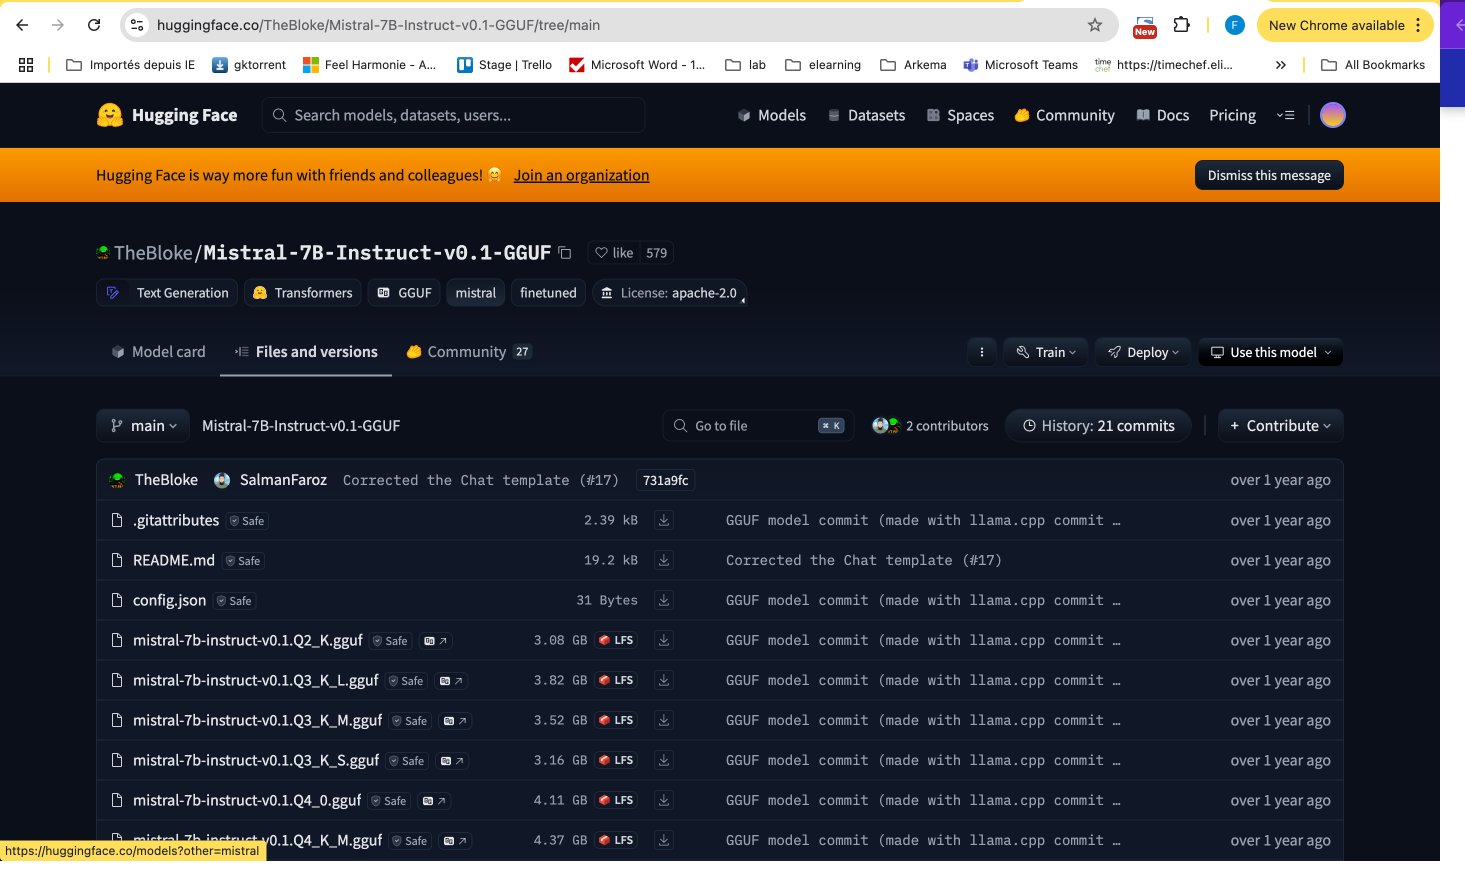Viewport: 1465px width, 881px height.
Task: Download the README.md file
Action: (664, 560)
